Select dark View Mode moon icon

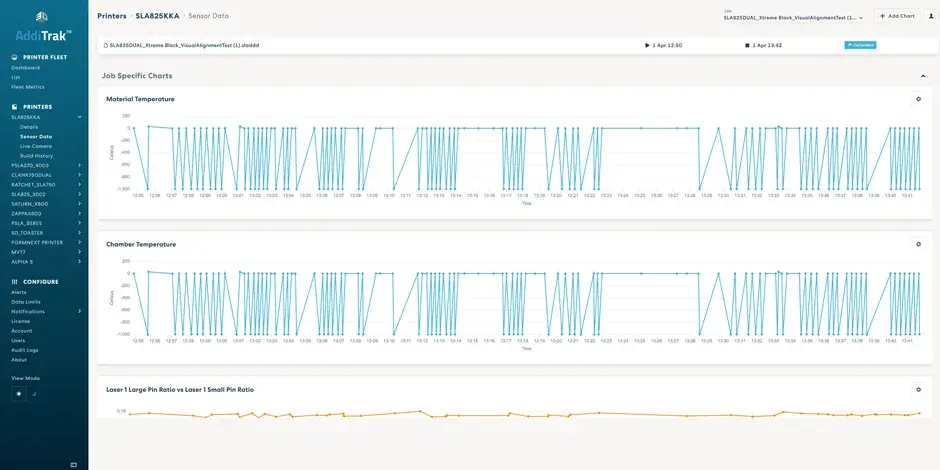[34, 394]
